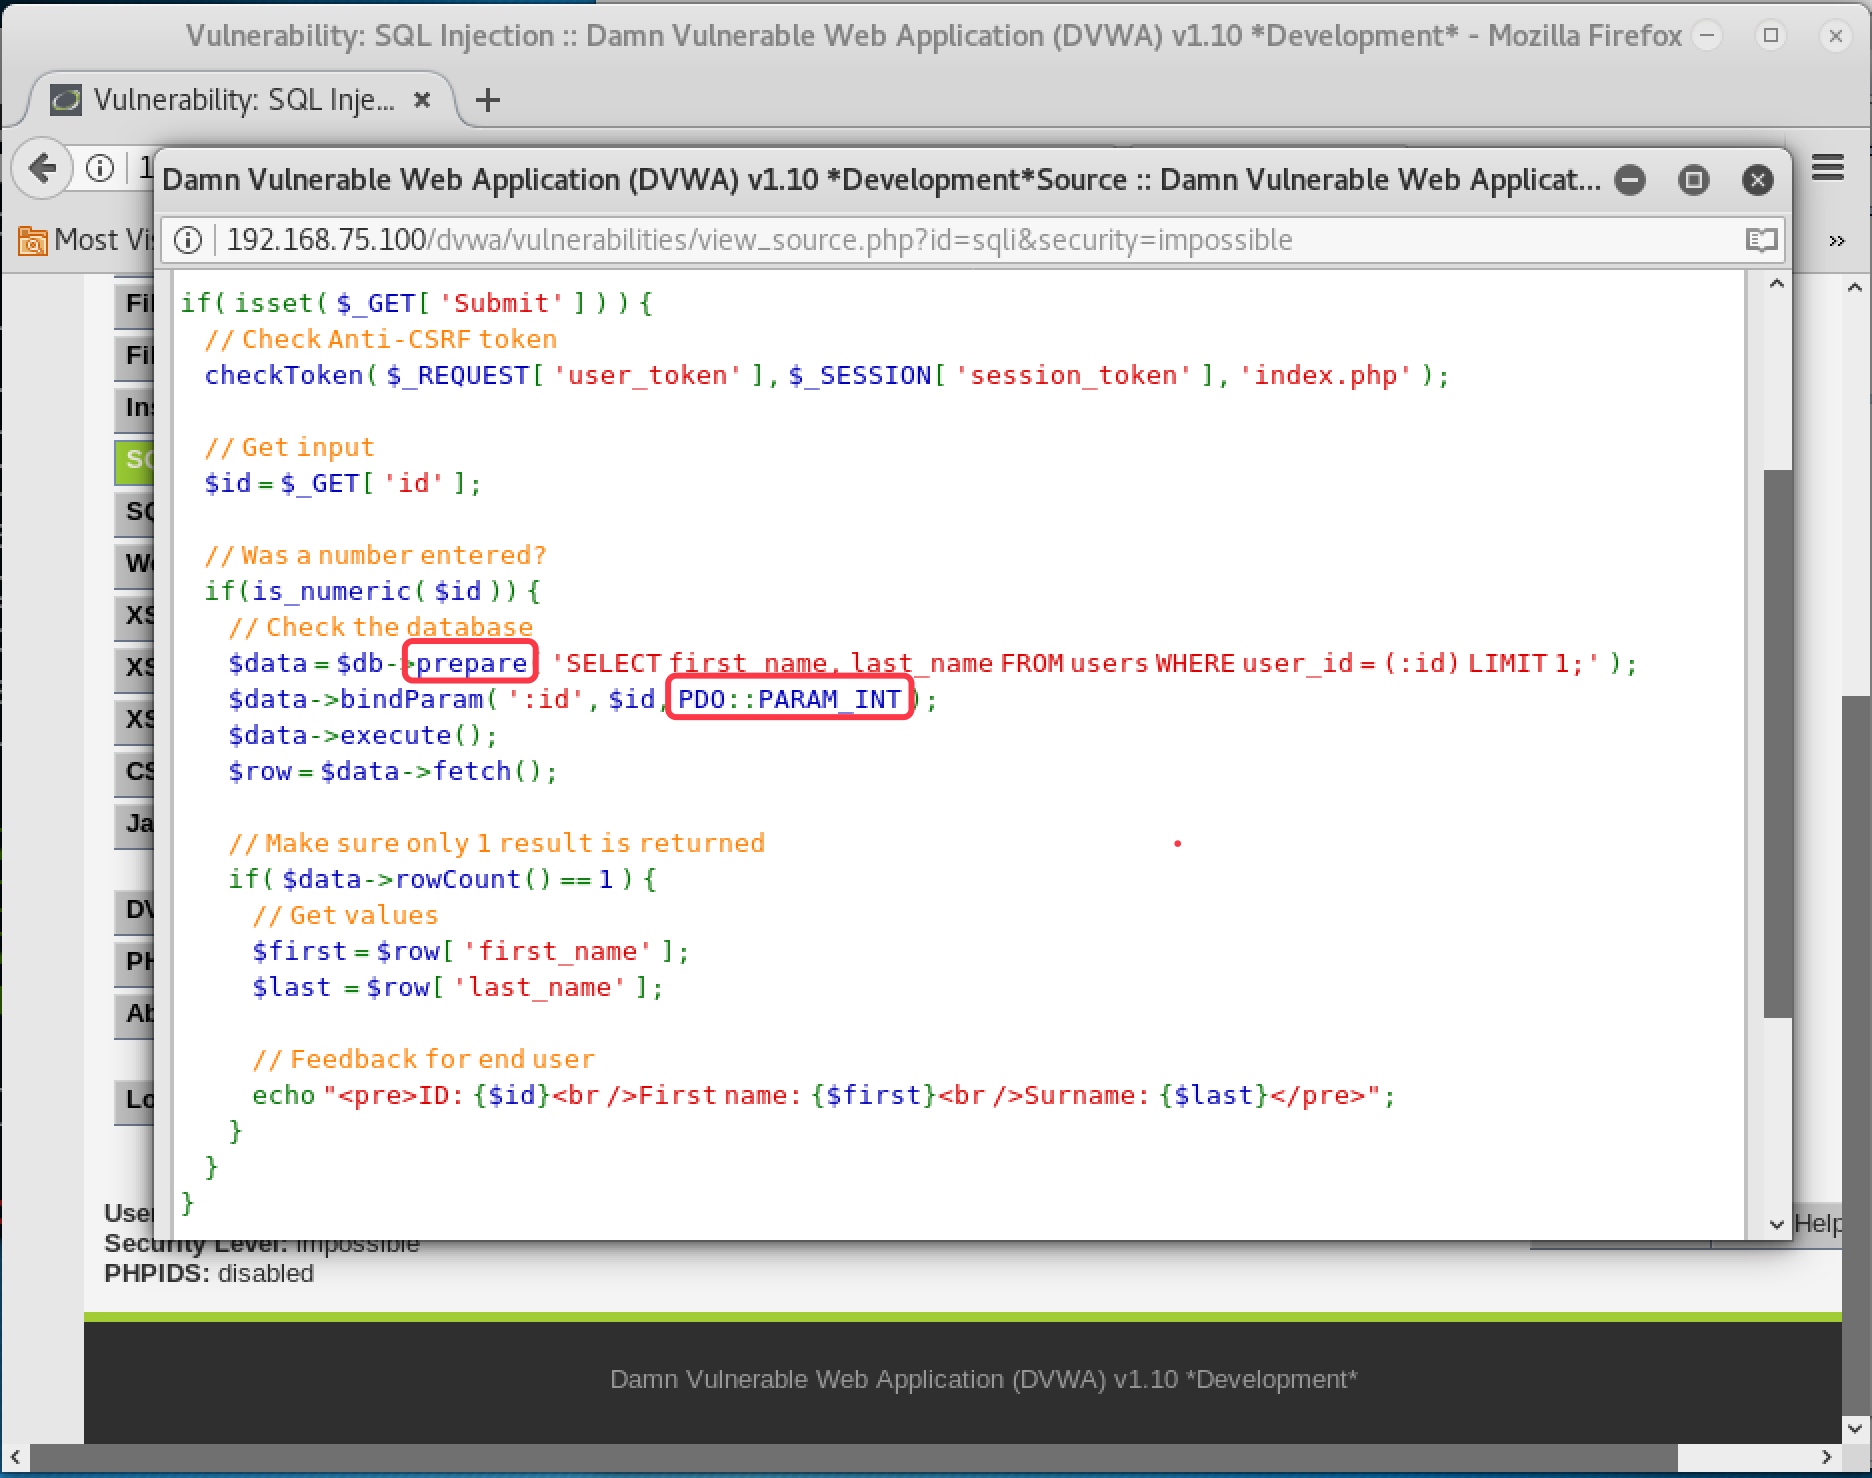
Task: Click the "$row = $data->fetch();" line
Action: click(x=393, y=771)
